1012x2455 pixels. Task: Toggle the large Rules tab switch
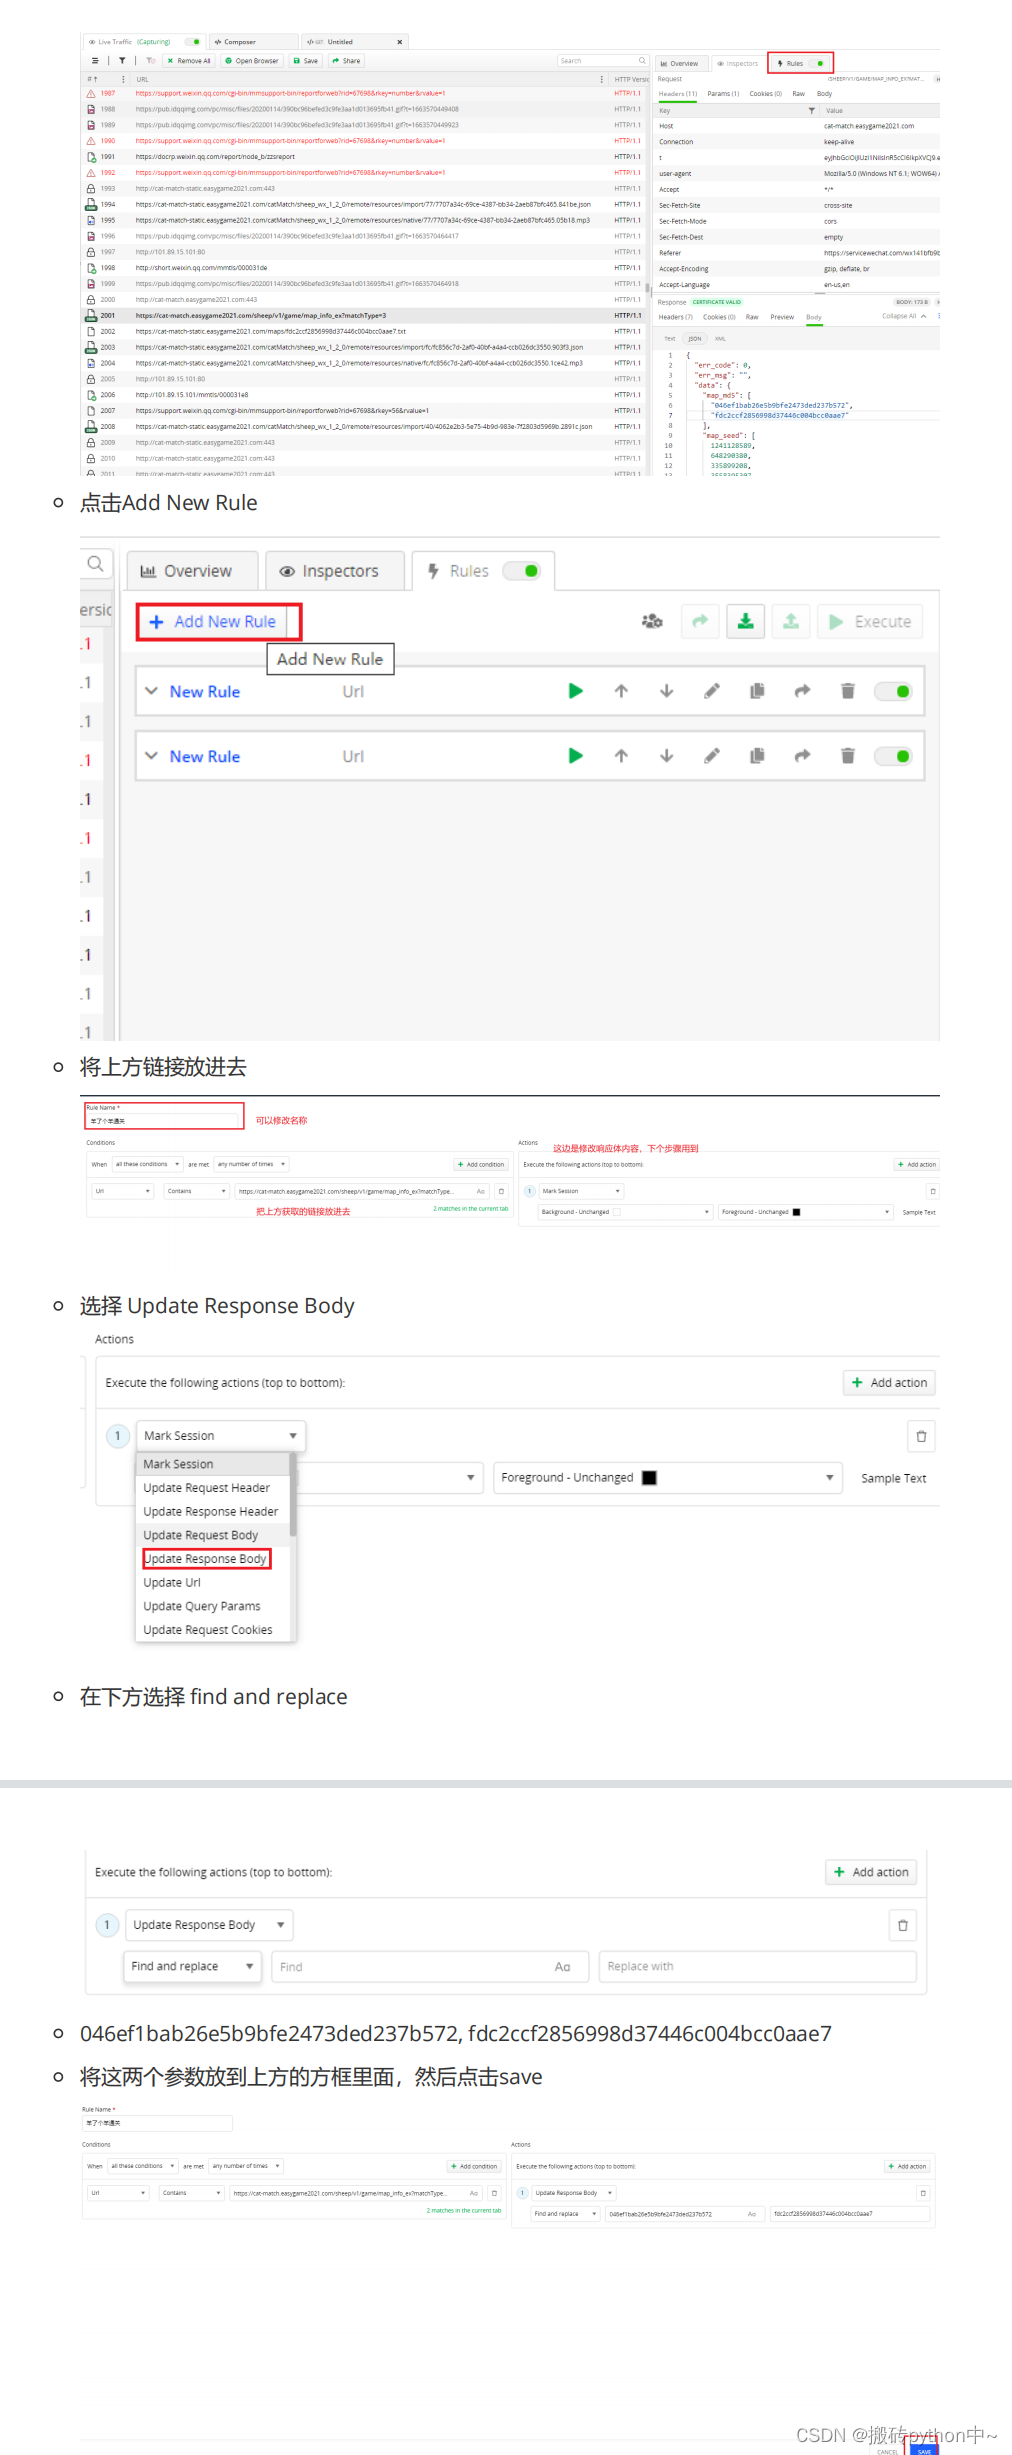[x=522, y=571]
